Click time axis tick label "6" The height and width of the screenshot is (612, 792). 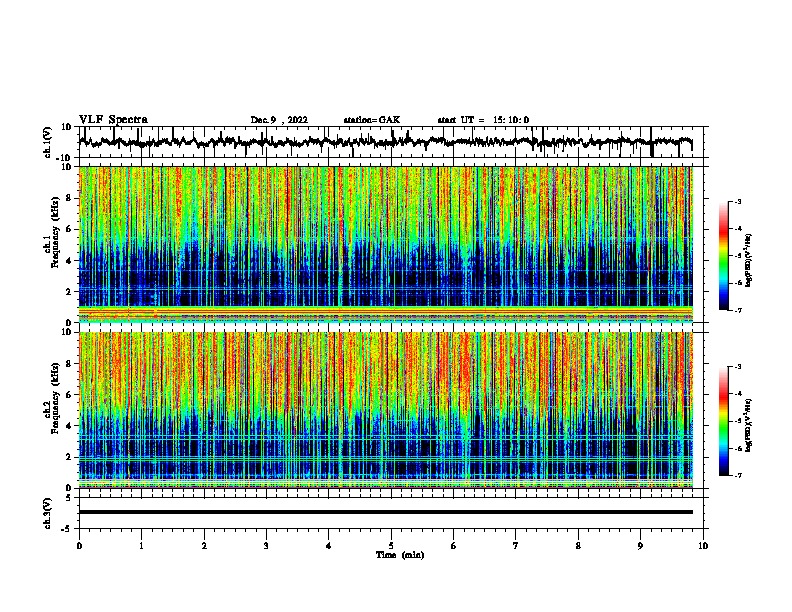point(454,546)
